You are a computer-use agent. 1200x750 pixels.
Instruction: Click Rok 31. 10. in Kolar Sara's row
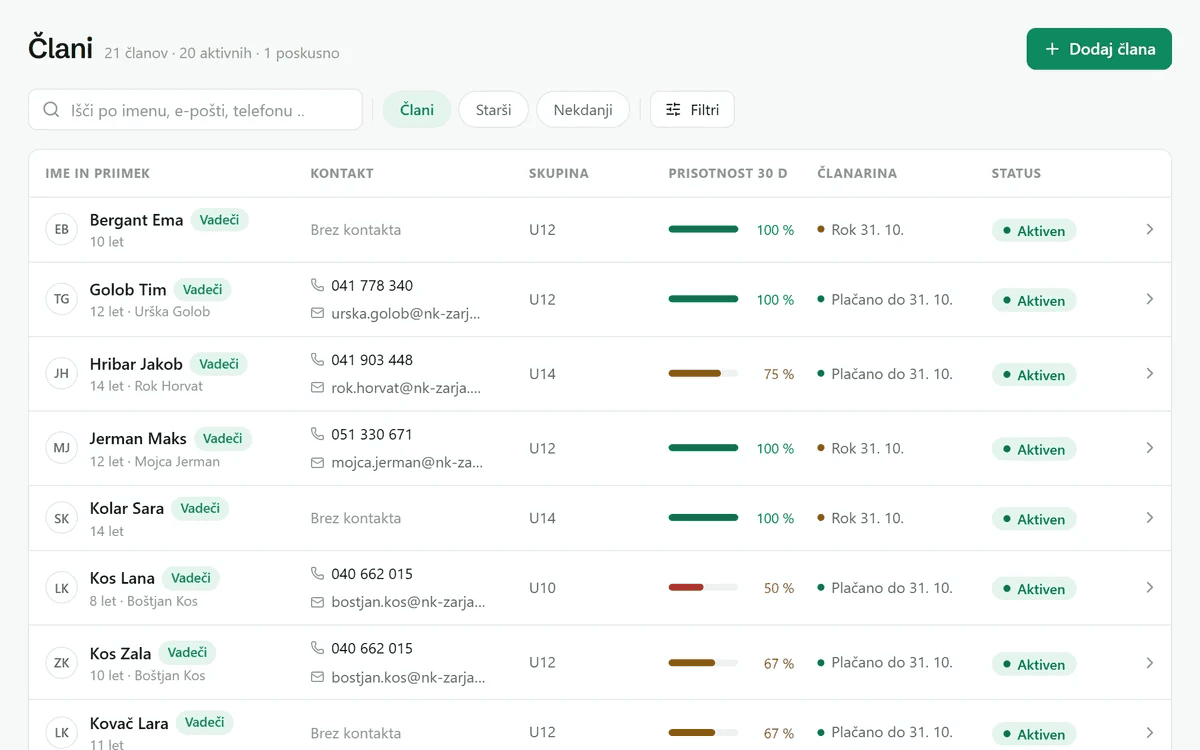pyautogui.click(x=867, y=518)
